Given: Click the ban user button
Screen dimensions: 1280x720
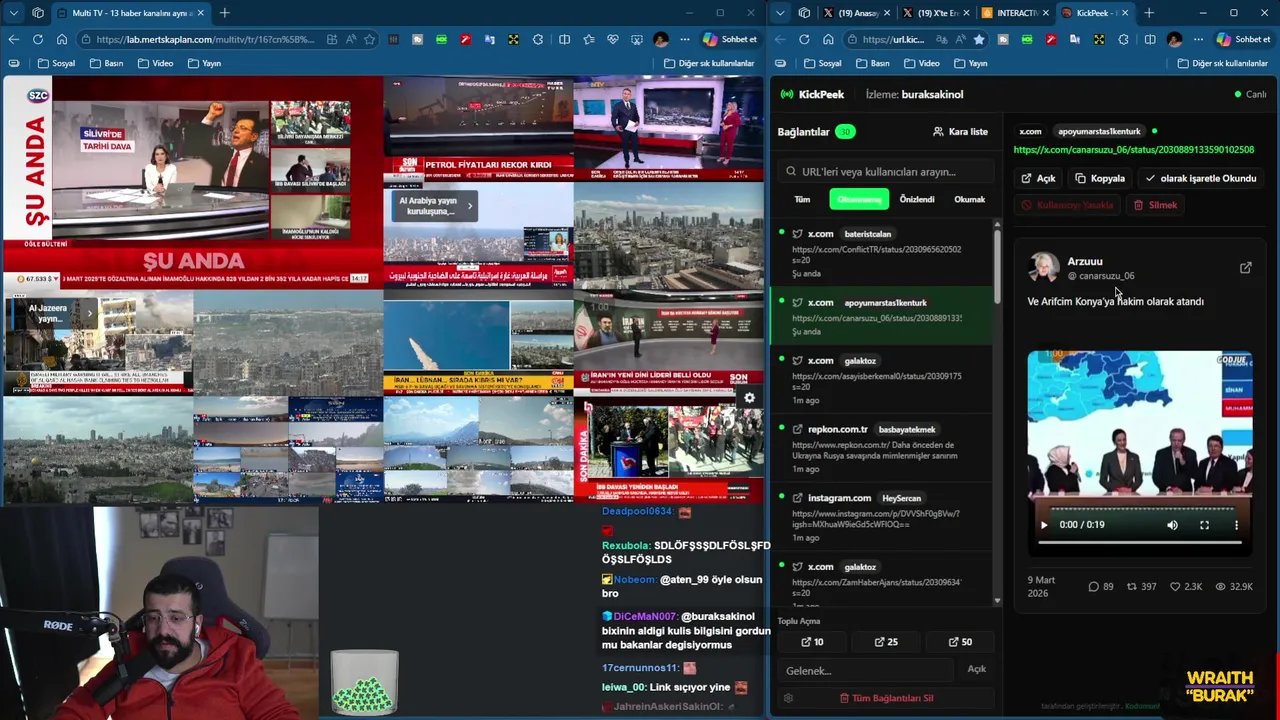Looking at the screenshot, I should coord(1067,205).
